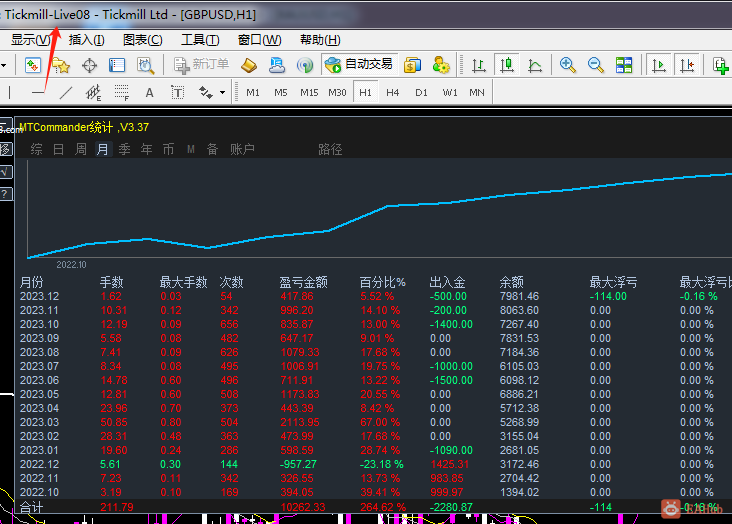Click the 路径 path label
This screenshot has width=732, height=524.
pos(330,149)
